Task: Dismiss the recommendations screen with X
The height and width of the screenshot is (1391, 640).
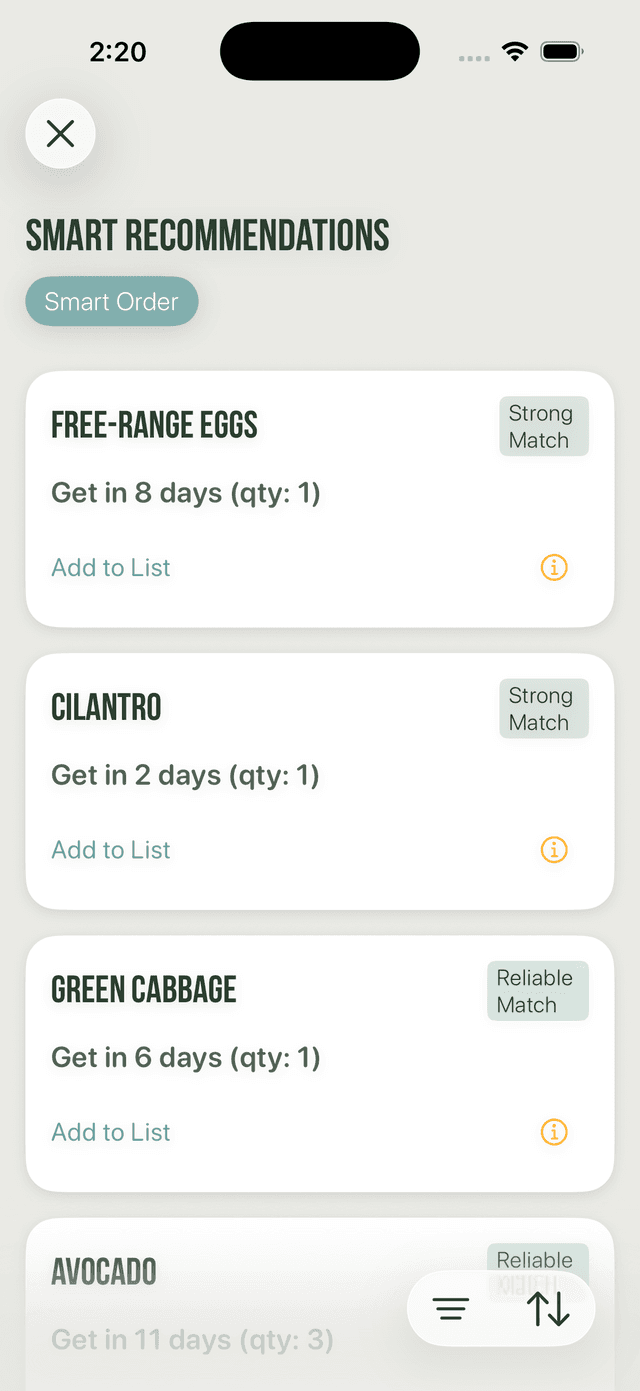Action: (60, 134)
